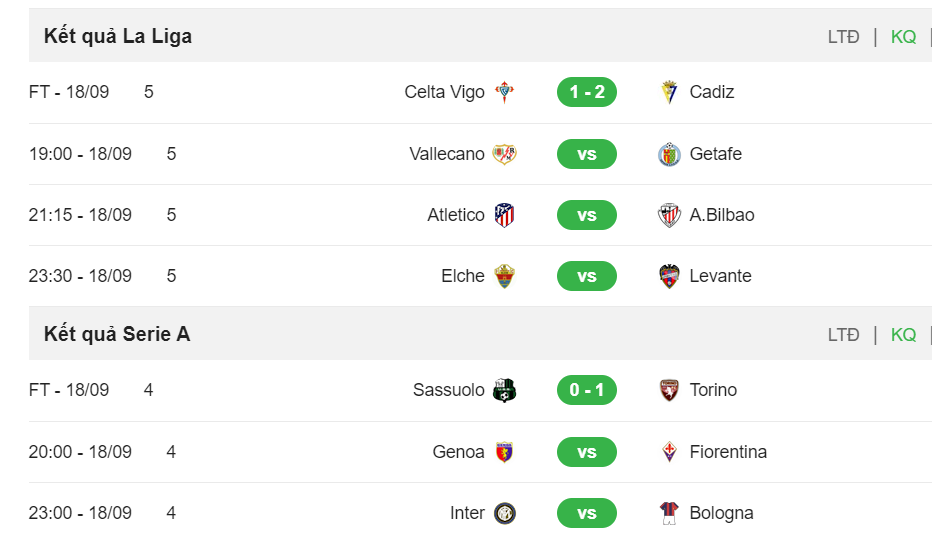Open Elche vs Levante vs button
Screen dimensions: 932x542
587,276
